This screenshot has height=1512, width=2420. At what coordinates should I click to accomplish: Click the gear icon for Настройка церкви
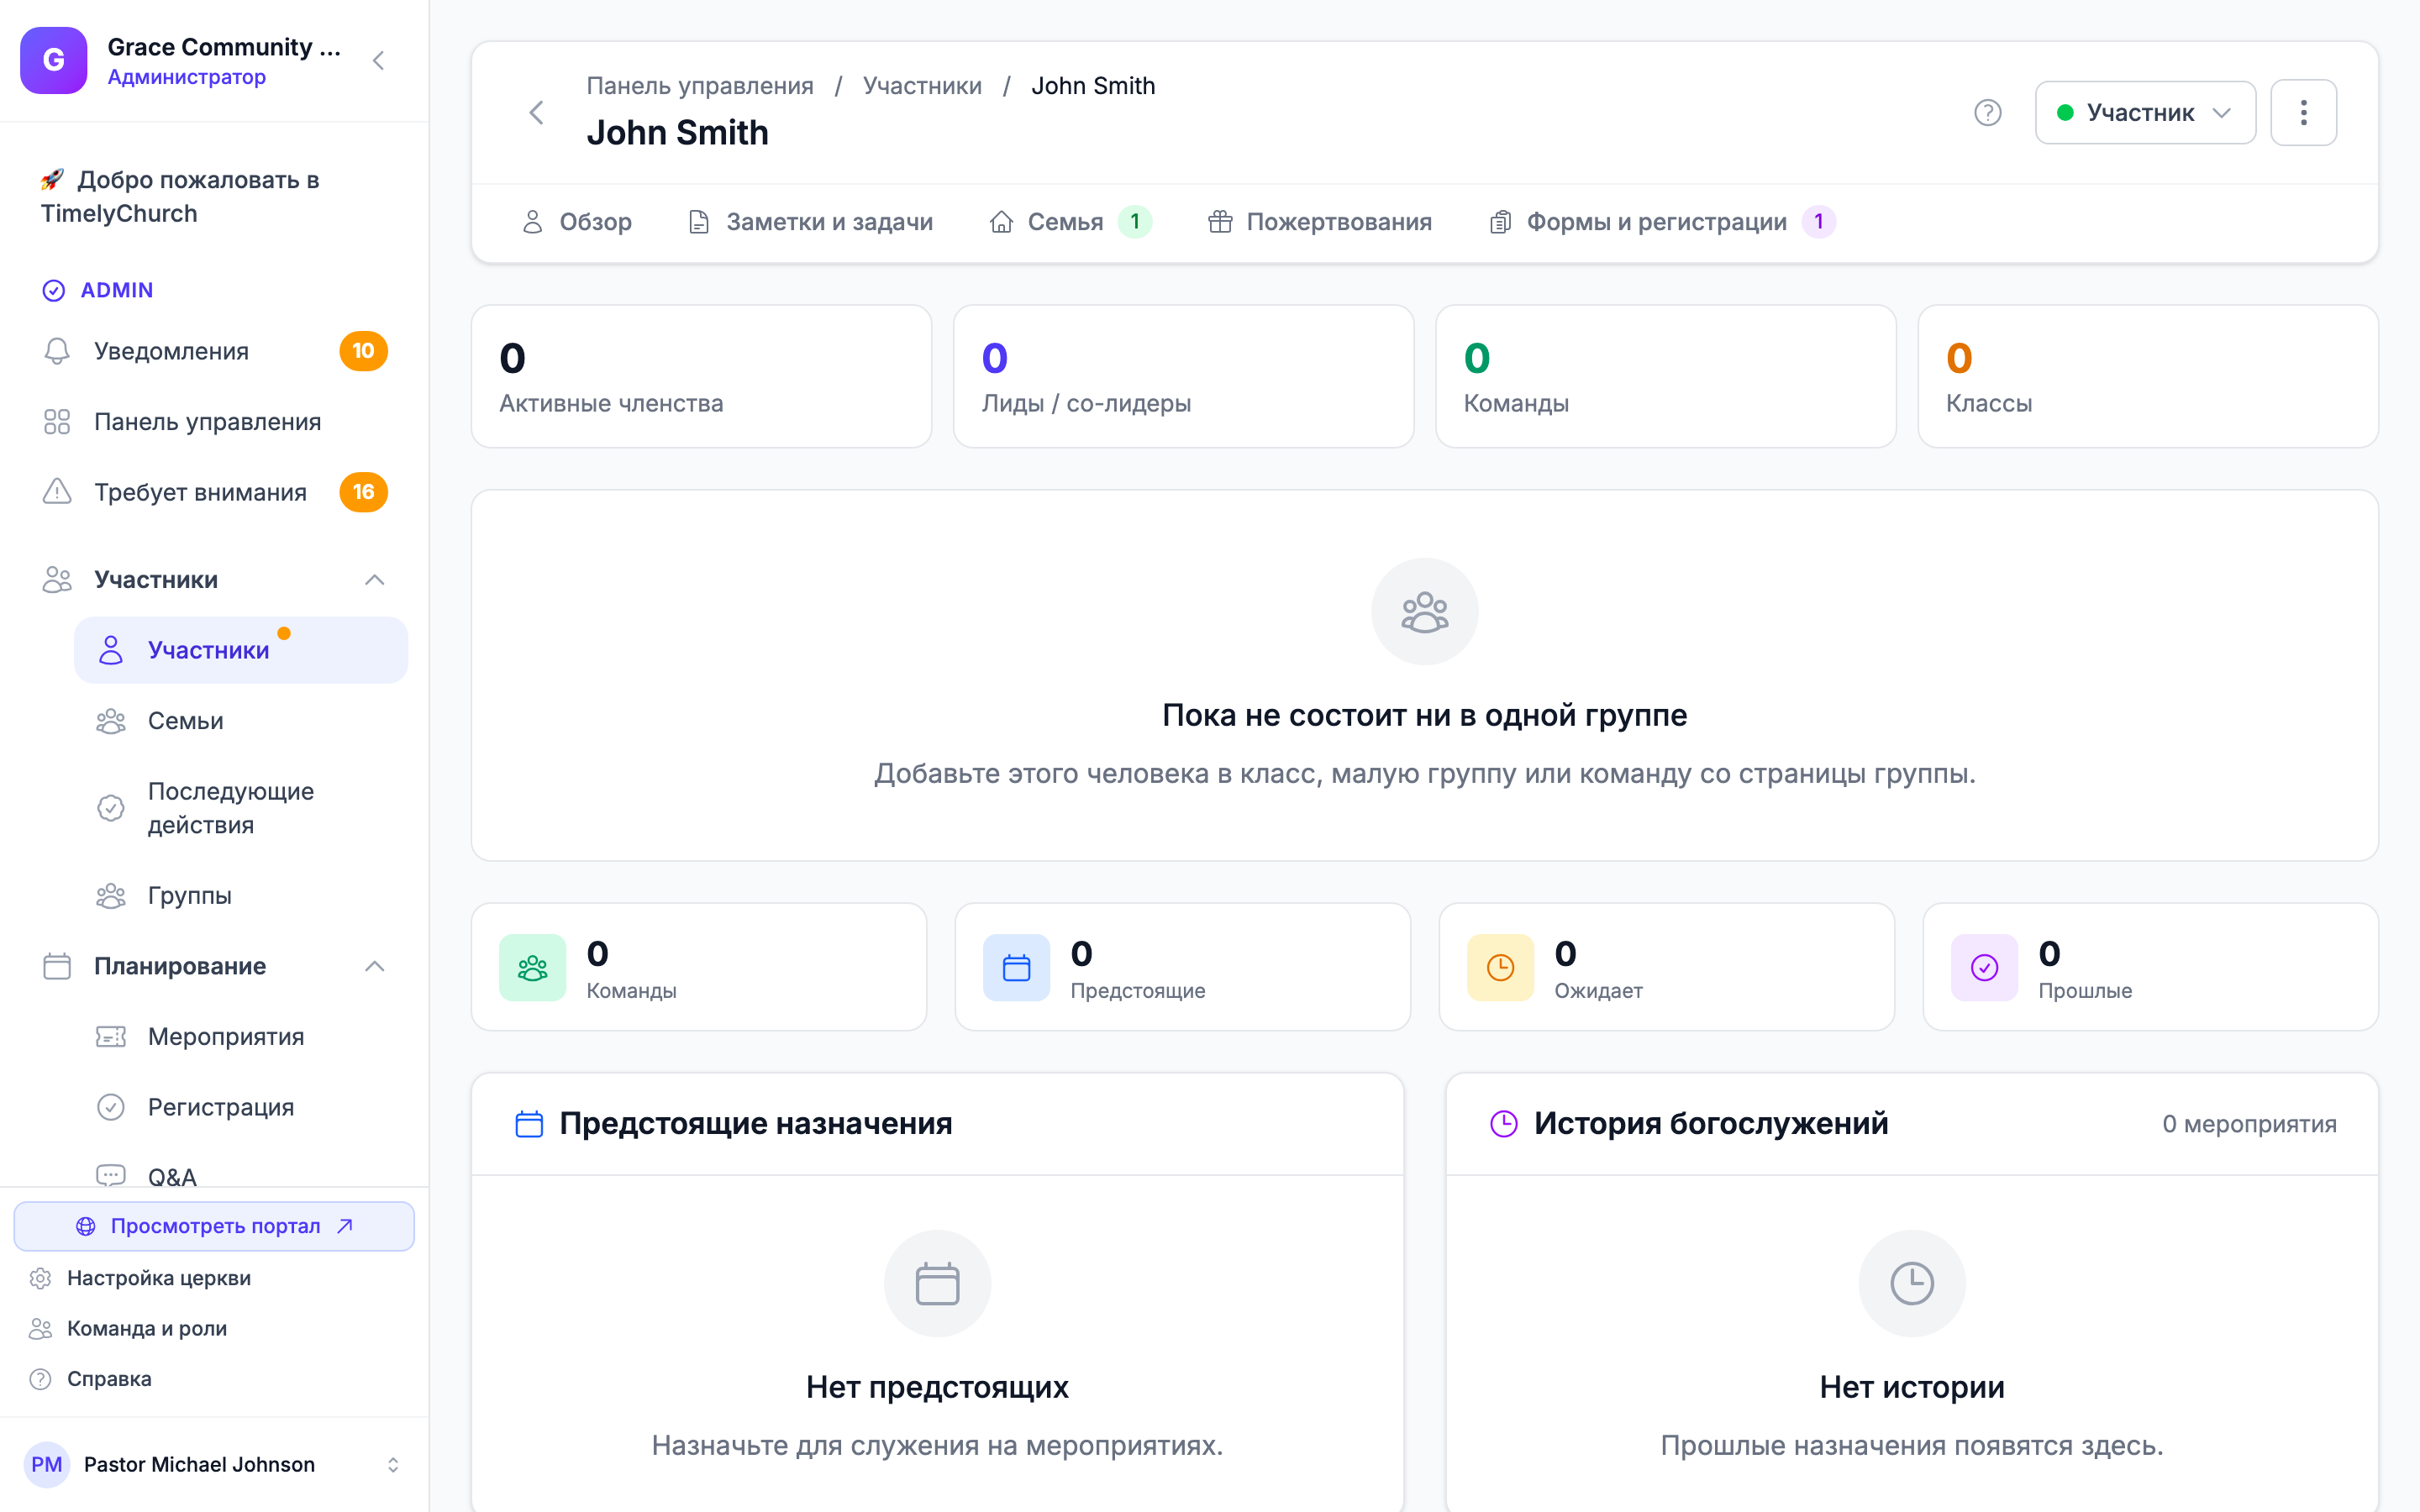[40, 1278]
